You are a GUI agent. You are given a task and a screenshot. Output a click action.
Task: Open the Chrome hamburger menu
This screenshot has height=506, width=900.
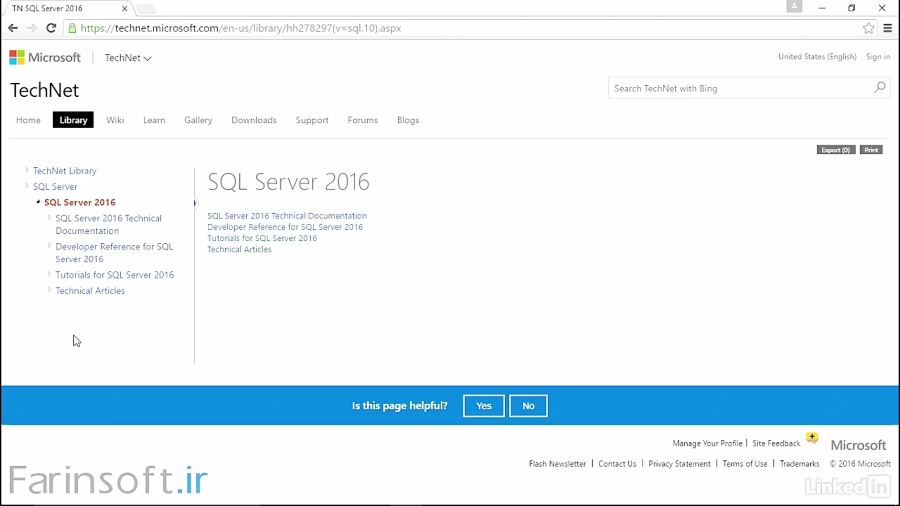coord(887,28)
